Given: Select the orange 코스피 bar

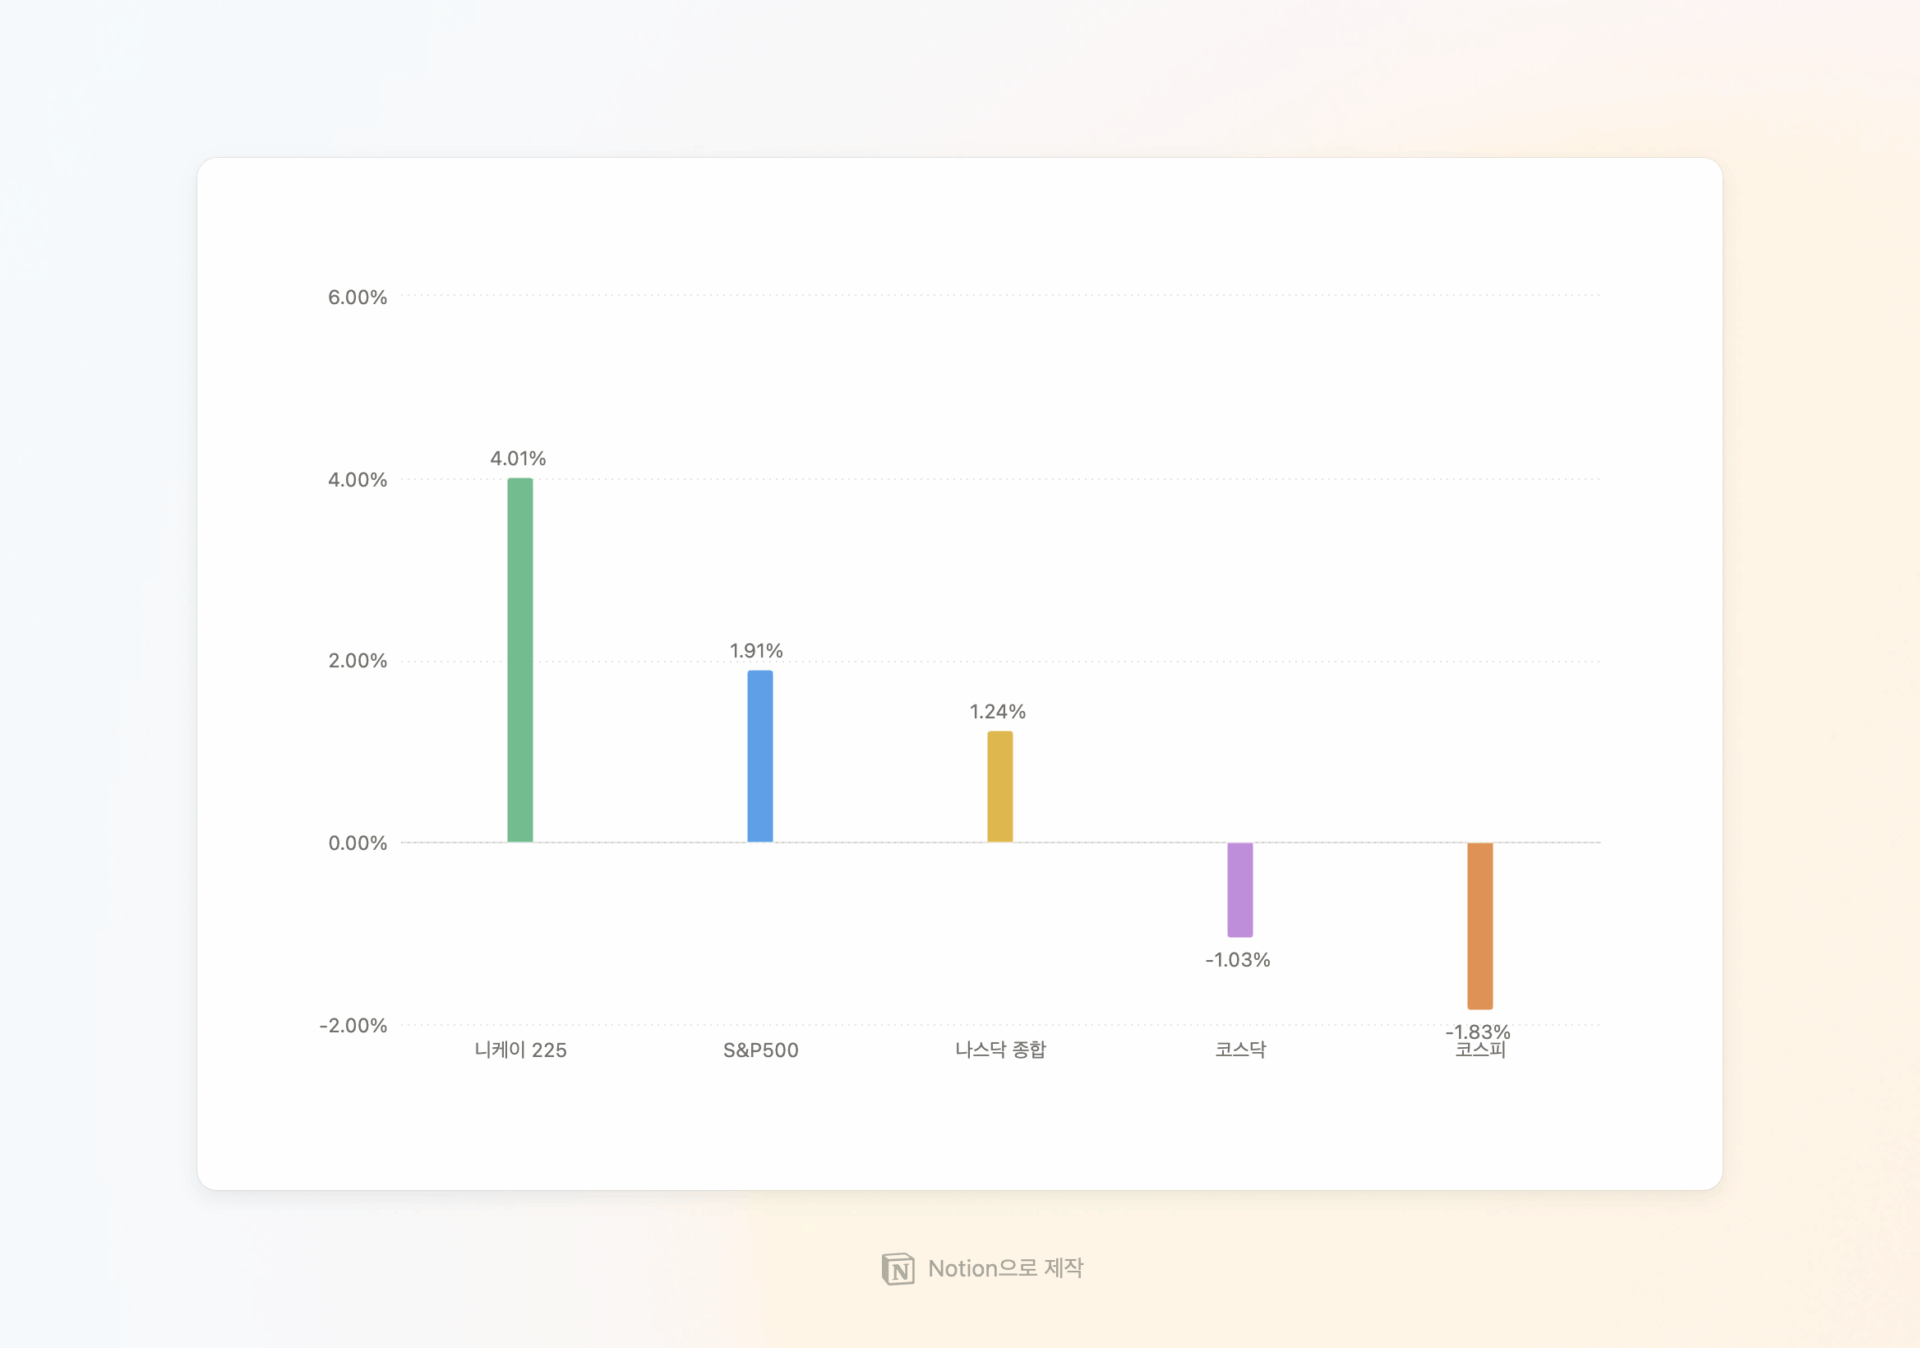Looking at the screenshot, I should [x=1480, y=926].
